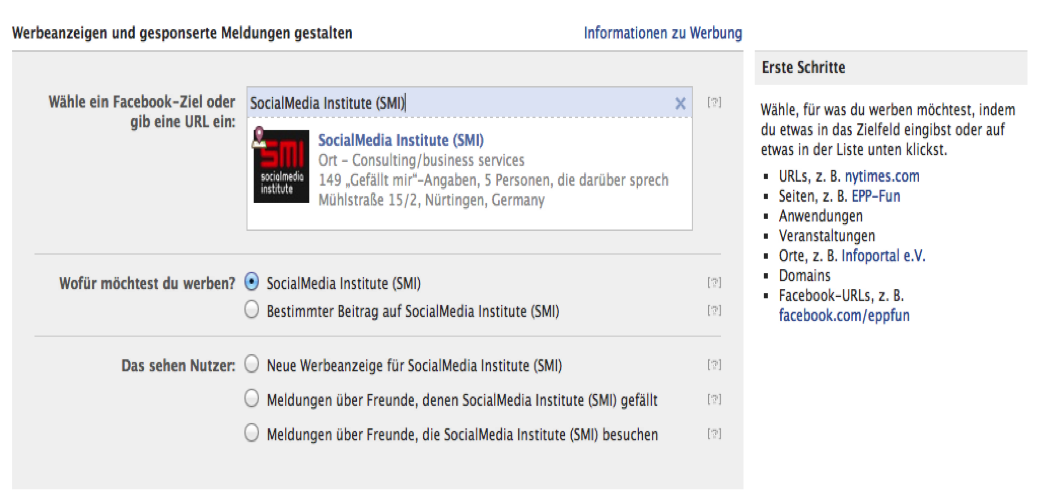
Task: Choose 'Meldungen über Freunde, denen SMI gefällt' radio
Action: pos(251,399)
